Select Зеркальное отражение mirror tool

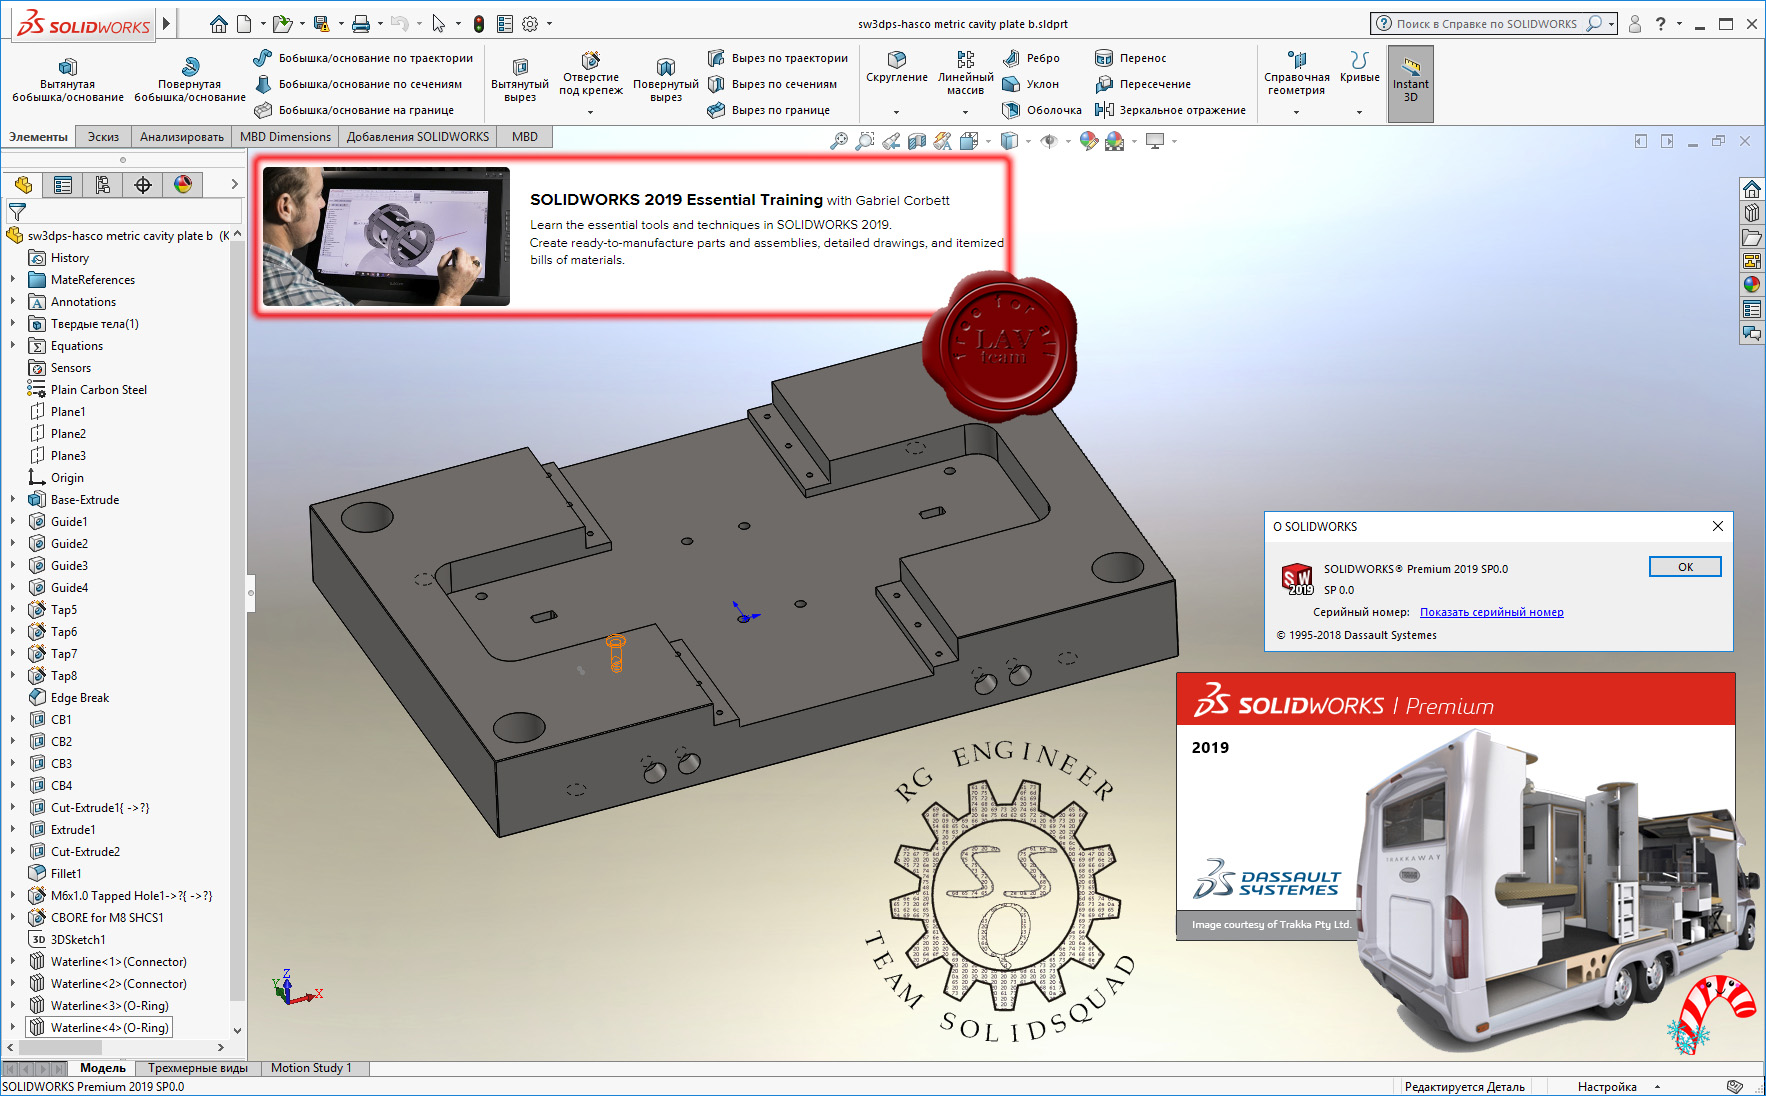[x=1170, y=110]
